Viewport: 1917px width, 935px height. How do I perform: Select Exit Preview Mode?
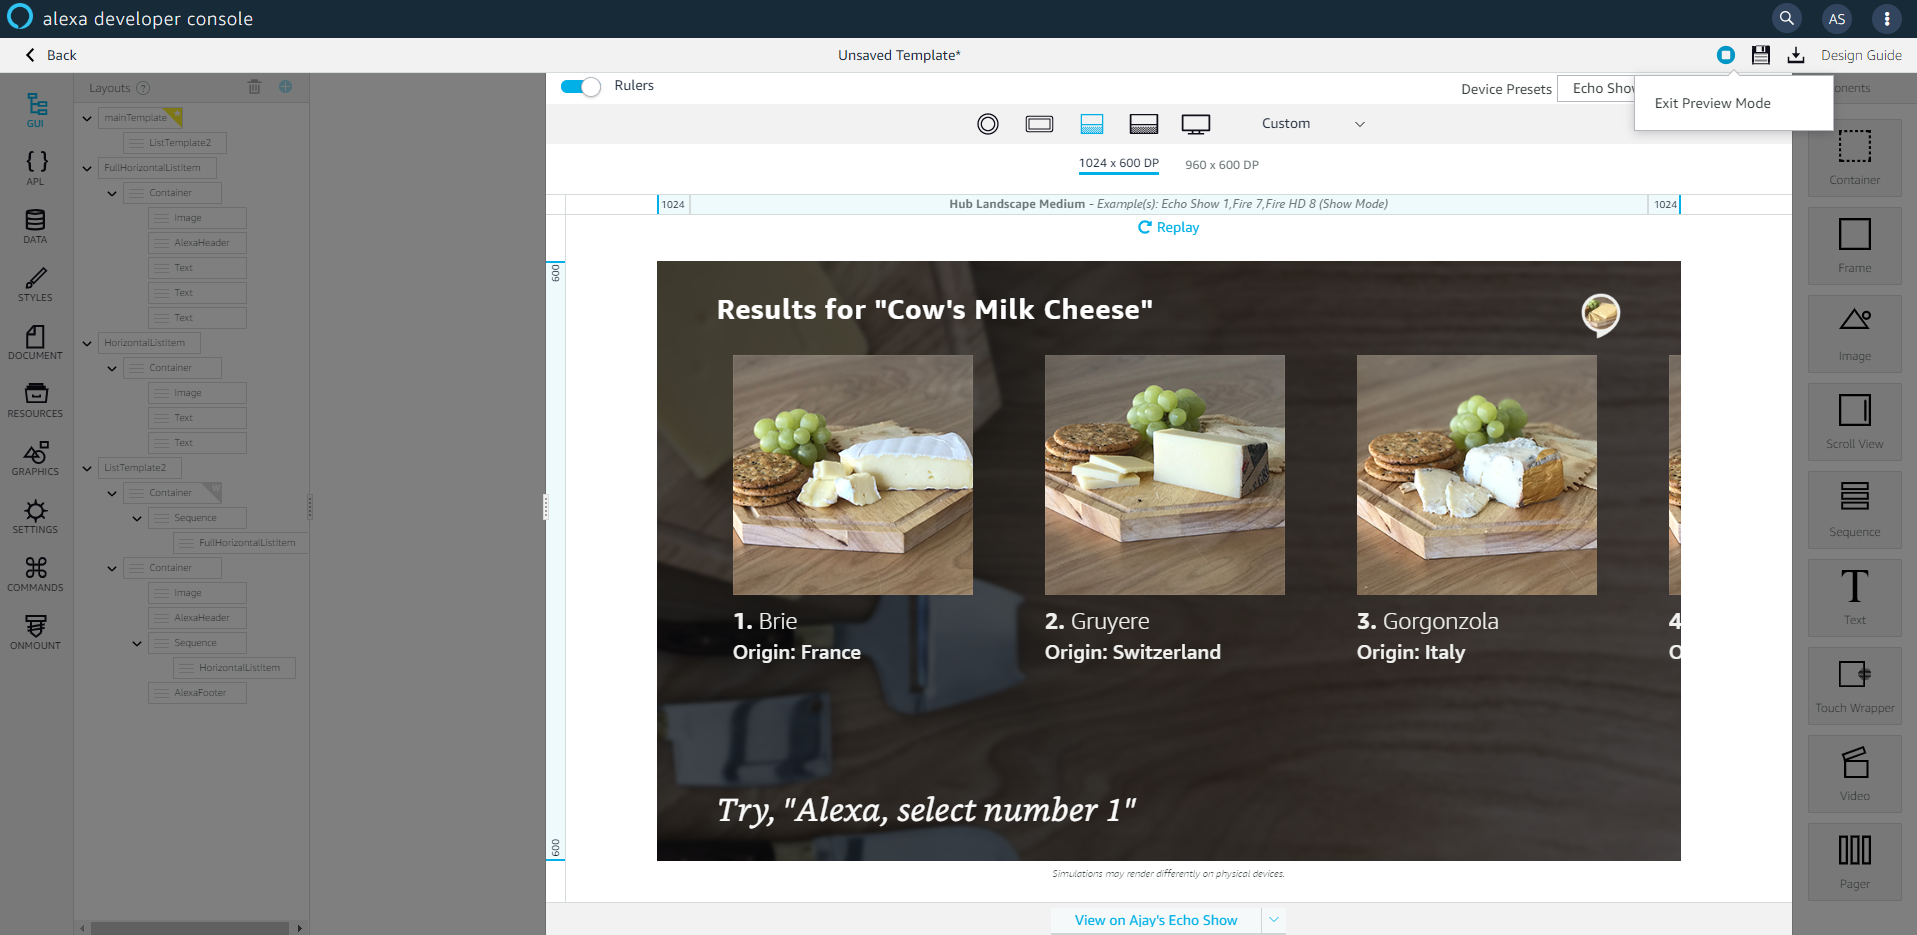tap(1712, 103)
